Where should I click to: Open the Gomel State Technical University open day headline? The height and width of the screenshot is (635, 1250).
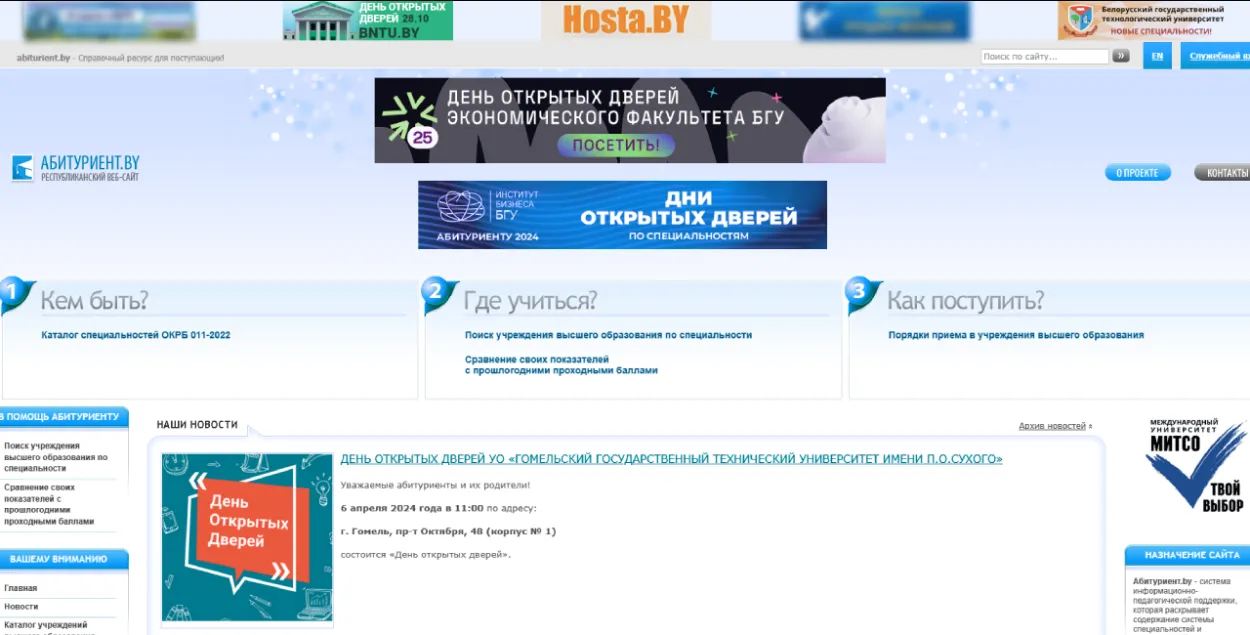tap(671, 459)
